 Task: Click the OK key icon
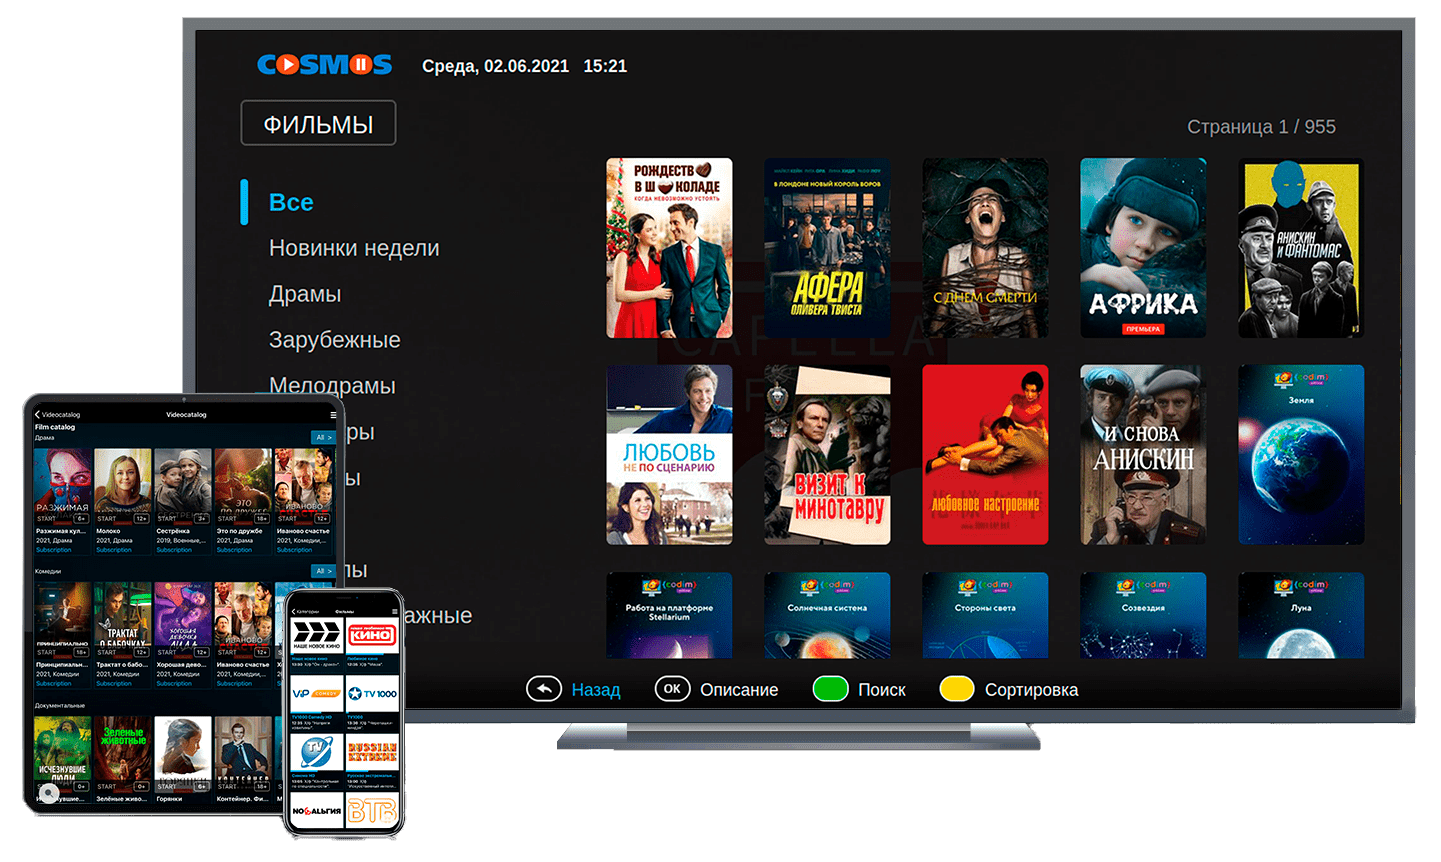click(x=672, y=689)
